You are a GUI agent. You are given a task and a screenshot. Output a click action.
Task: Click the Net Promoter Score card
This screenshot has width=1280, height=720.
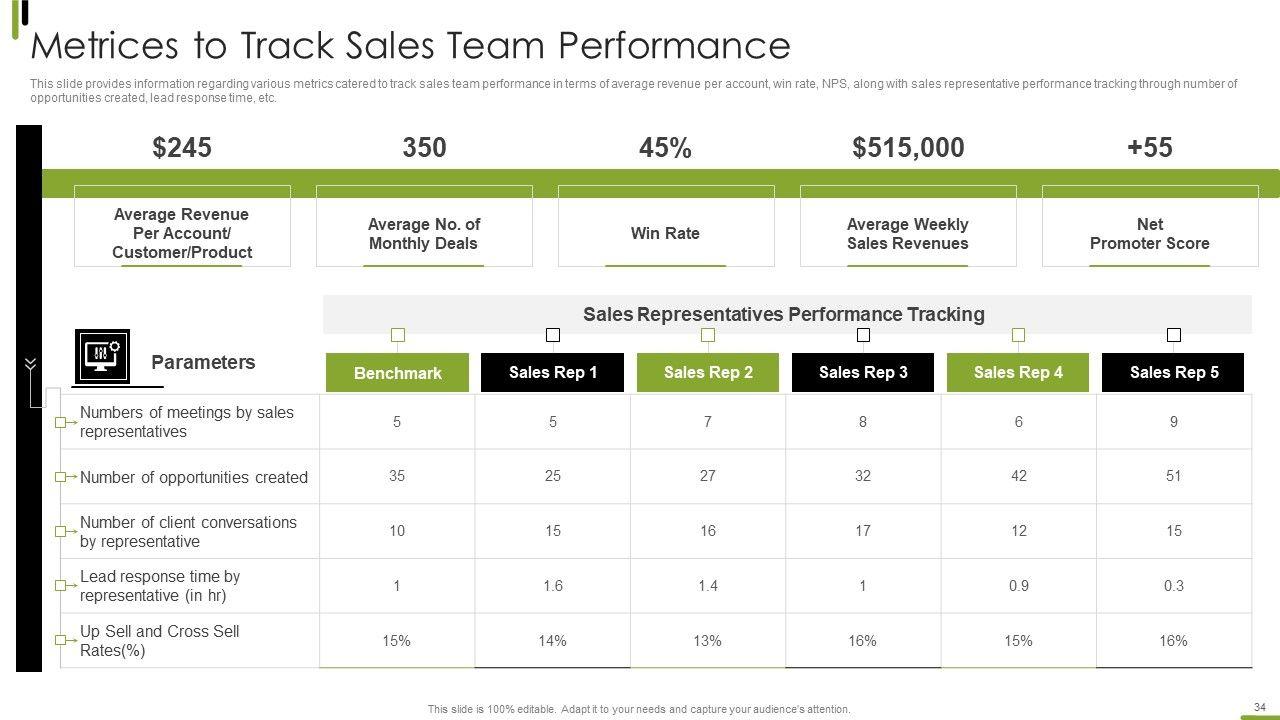pos(1149,233)
